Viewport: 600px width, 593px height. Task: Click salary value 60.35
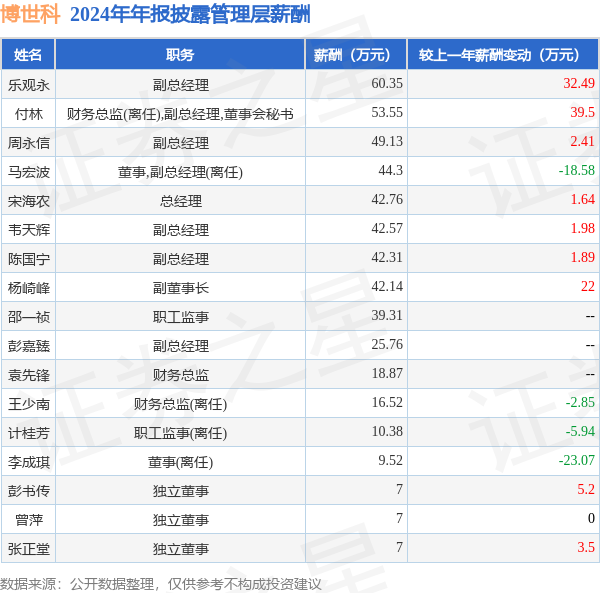click(x=387, y=83)
